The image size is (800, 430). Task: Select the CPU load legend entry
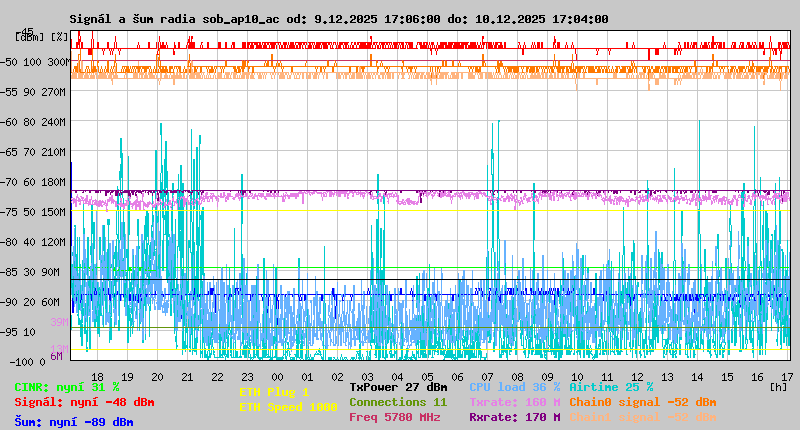point(514,387)
